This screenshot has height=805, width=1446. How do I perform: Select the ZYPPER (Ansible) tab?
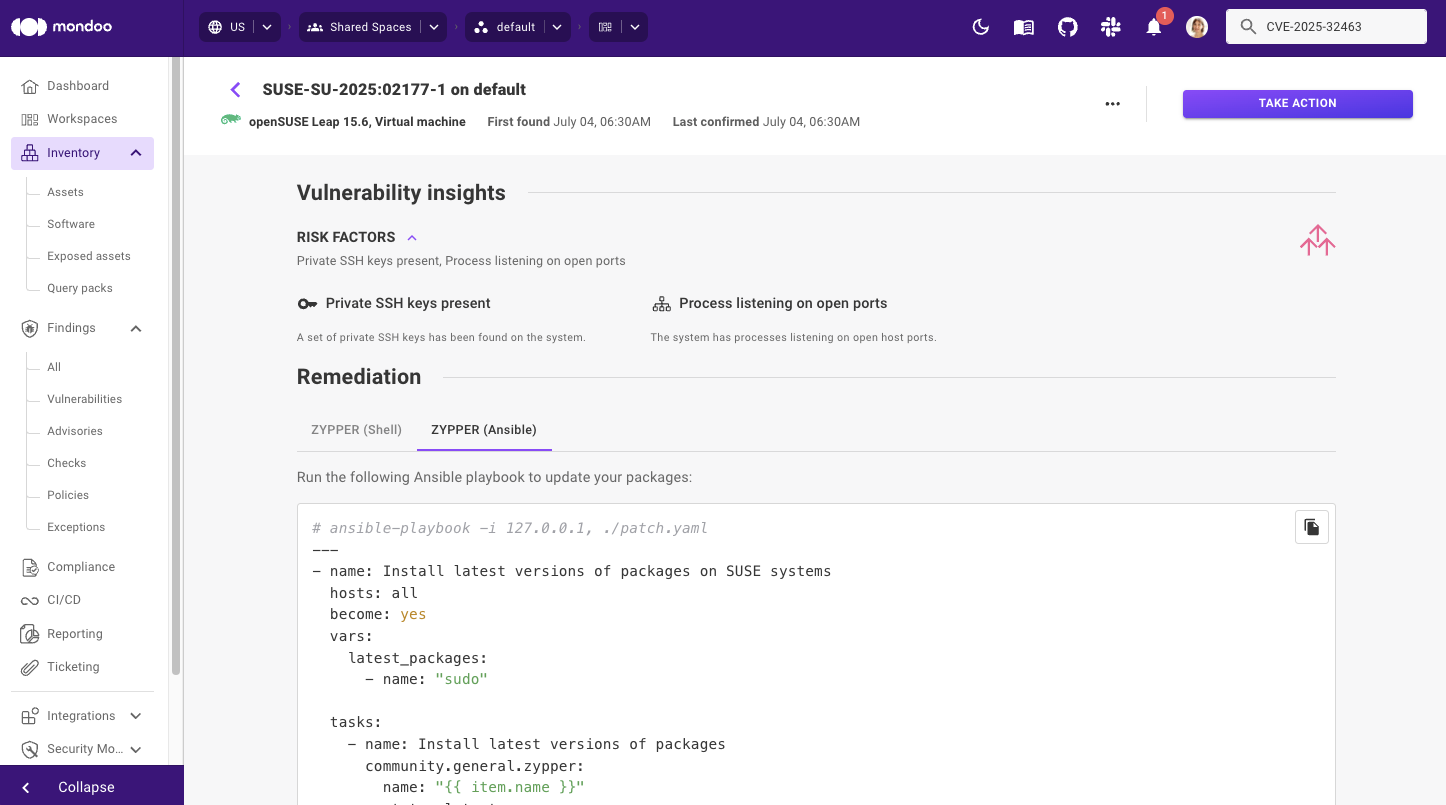coord(484,429)
